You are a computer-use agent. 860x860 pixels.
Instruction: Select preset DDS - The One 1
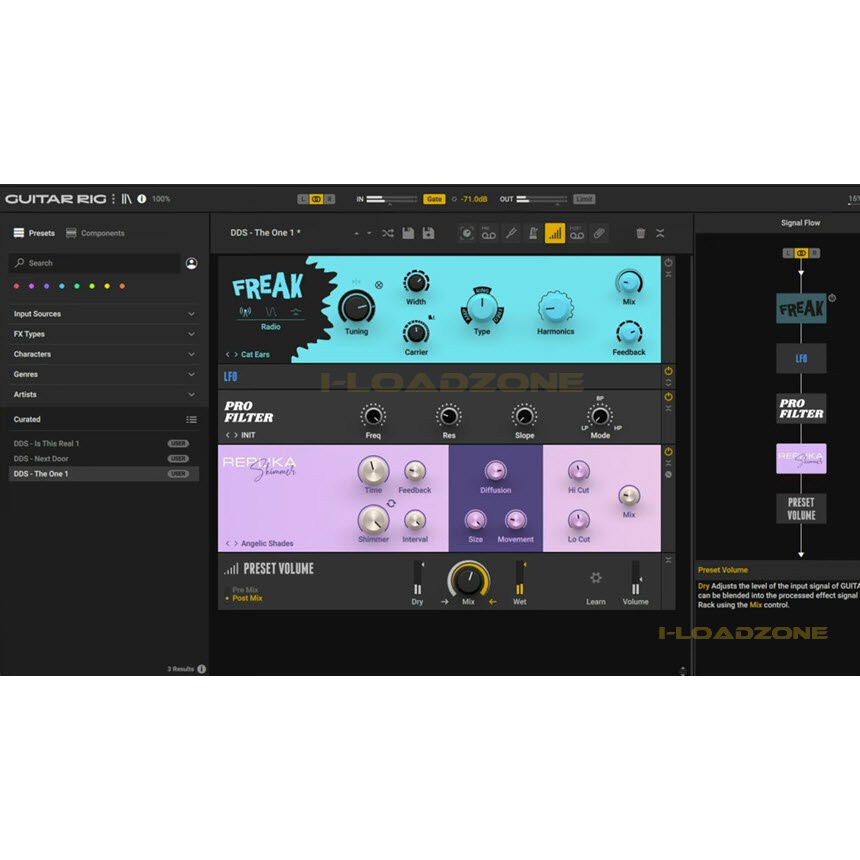click(x=104, y=474)
